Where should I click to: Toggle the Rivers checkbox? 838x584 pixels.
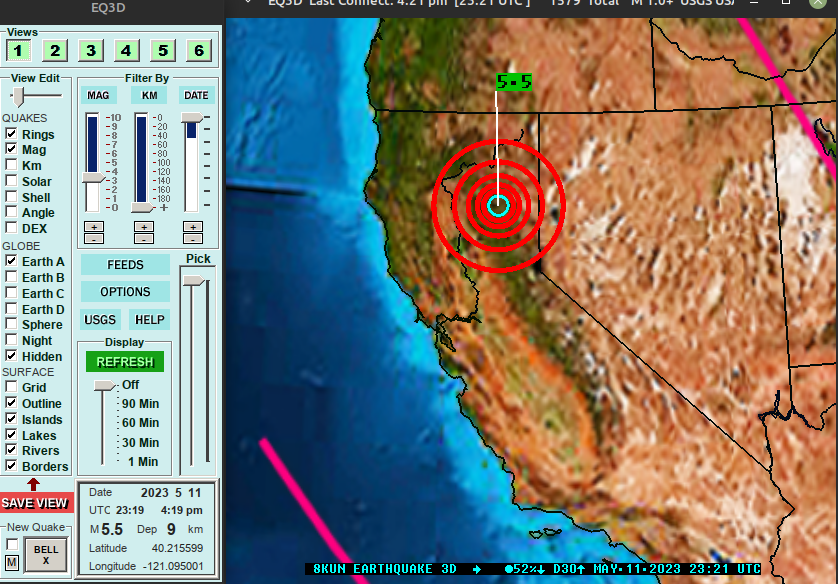pos(11,450)
